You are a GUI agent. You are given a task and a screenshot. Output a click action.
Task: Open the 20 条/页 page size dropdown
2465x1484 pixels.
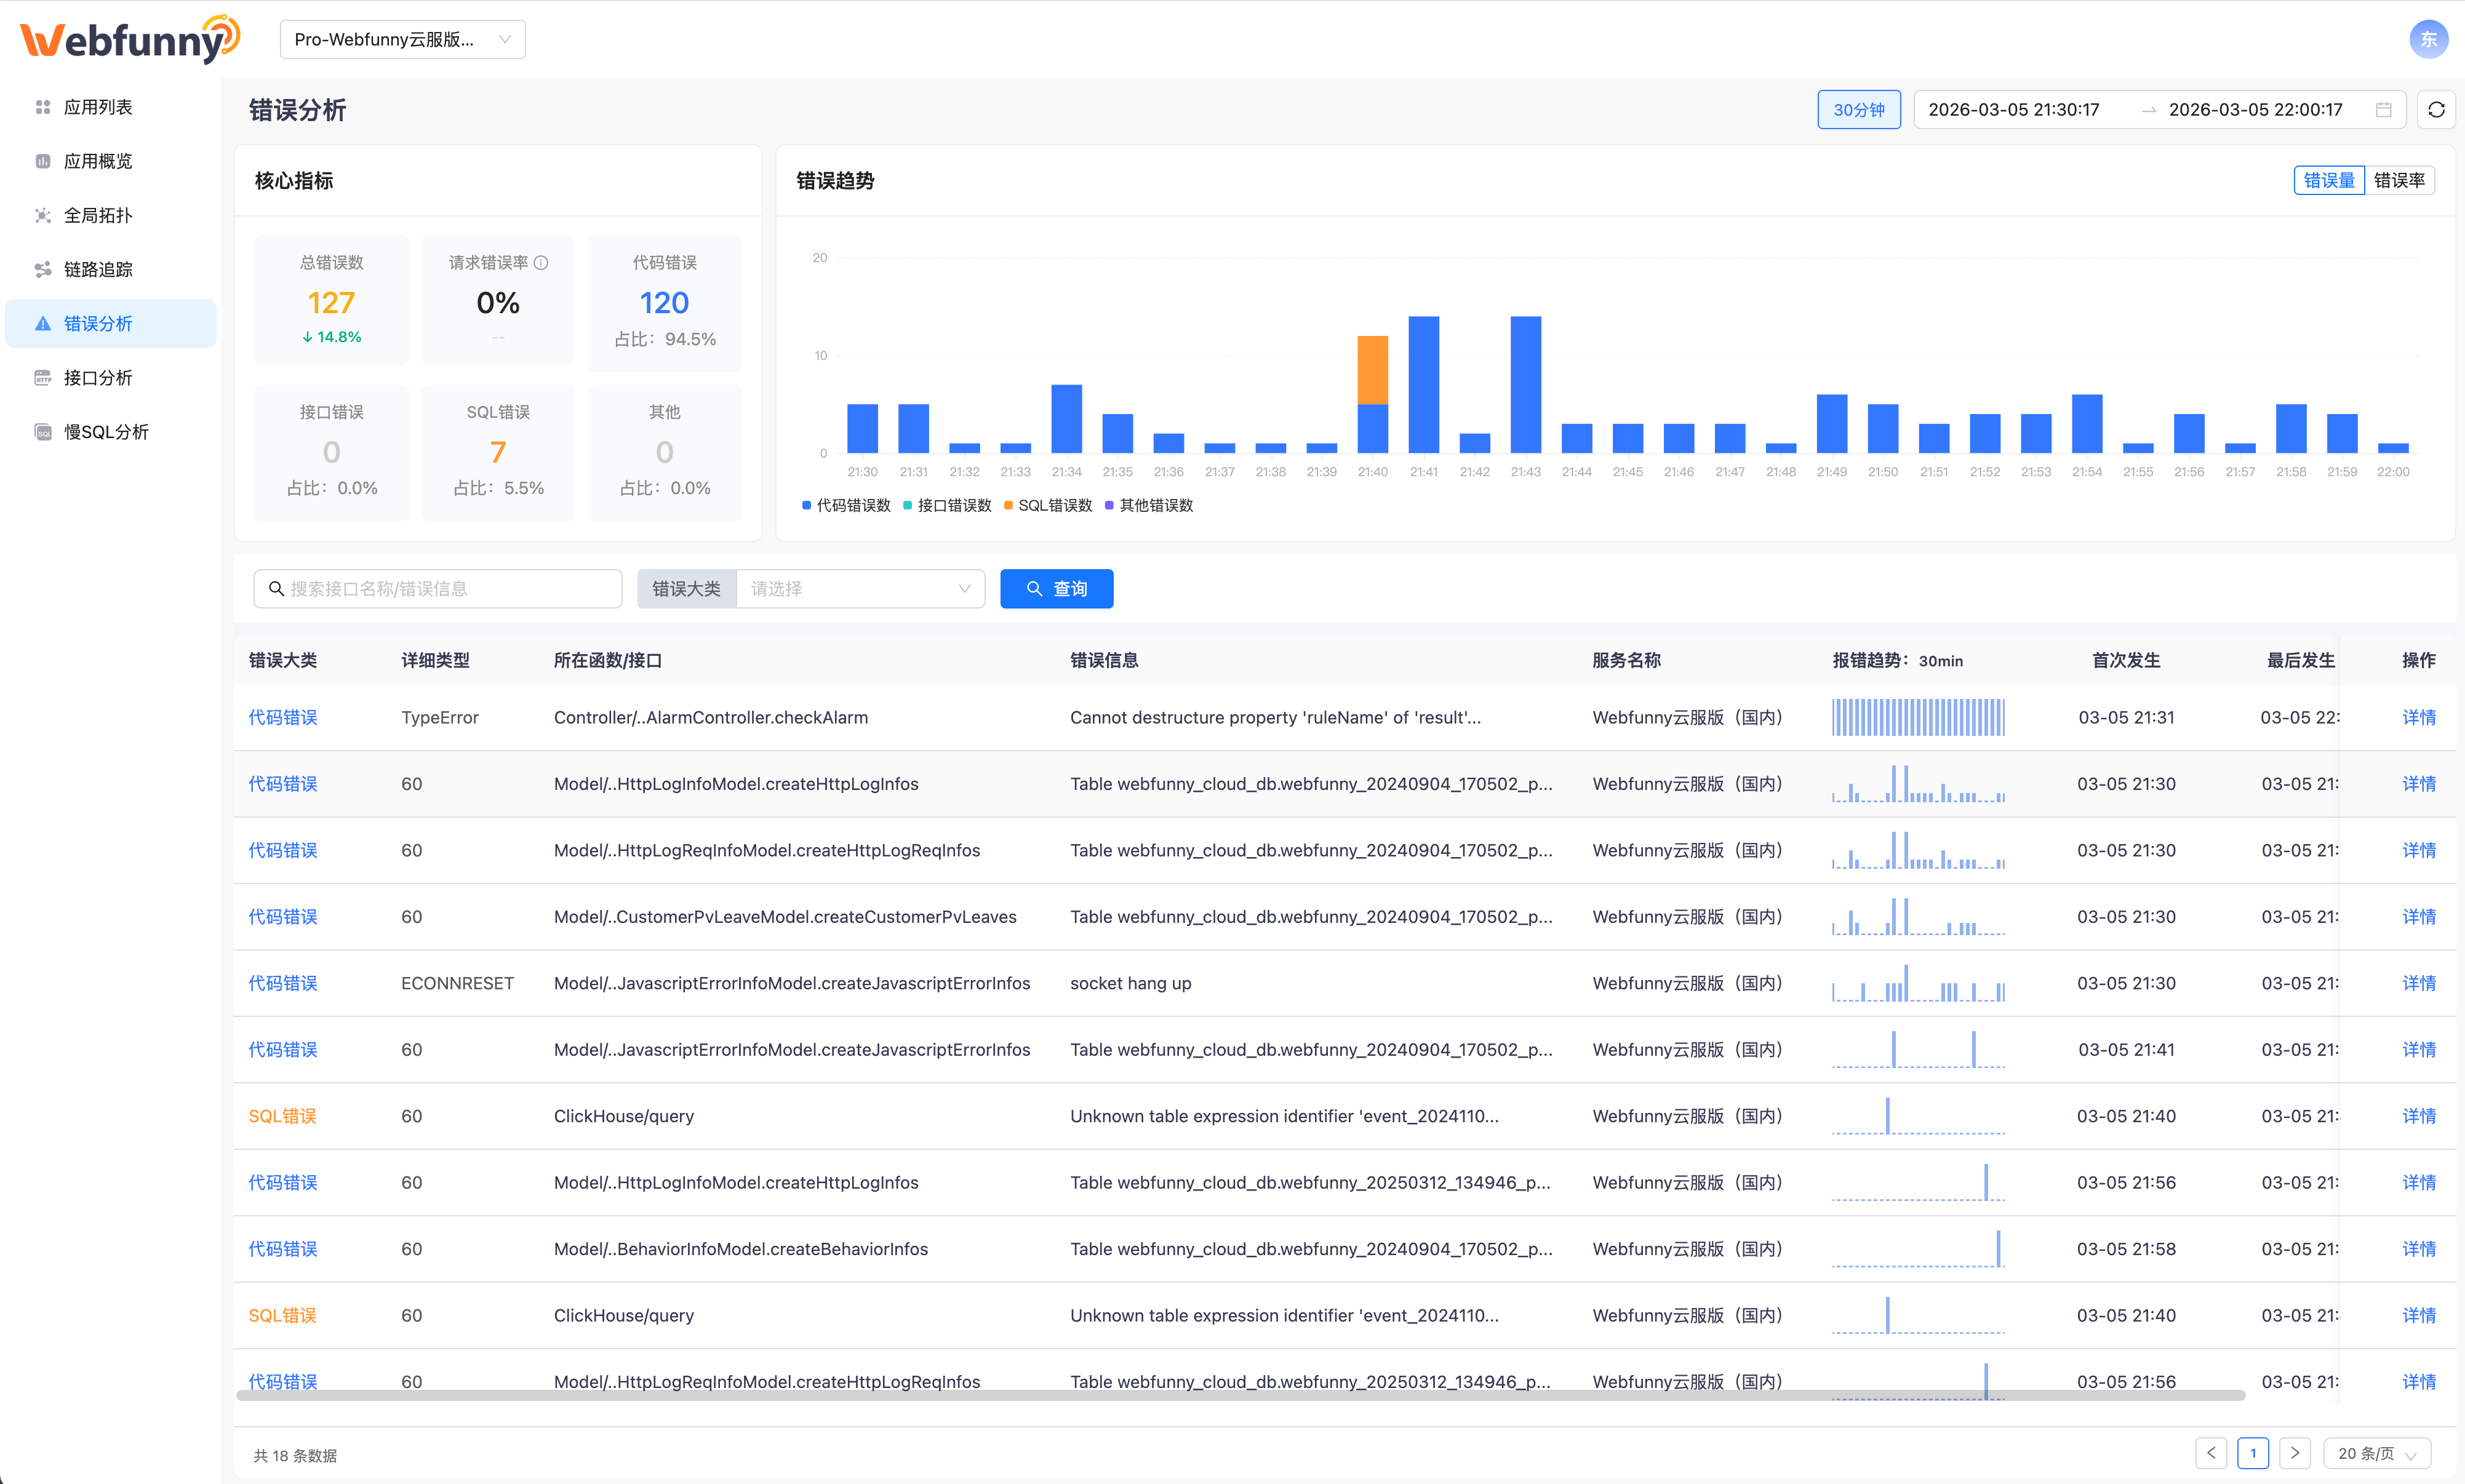tap(2376, 1453)
